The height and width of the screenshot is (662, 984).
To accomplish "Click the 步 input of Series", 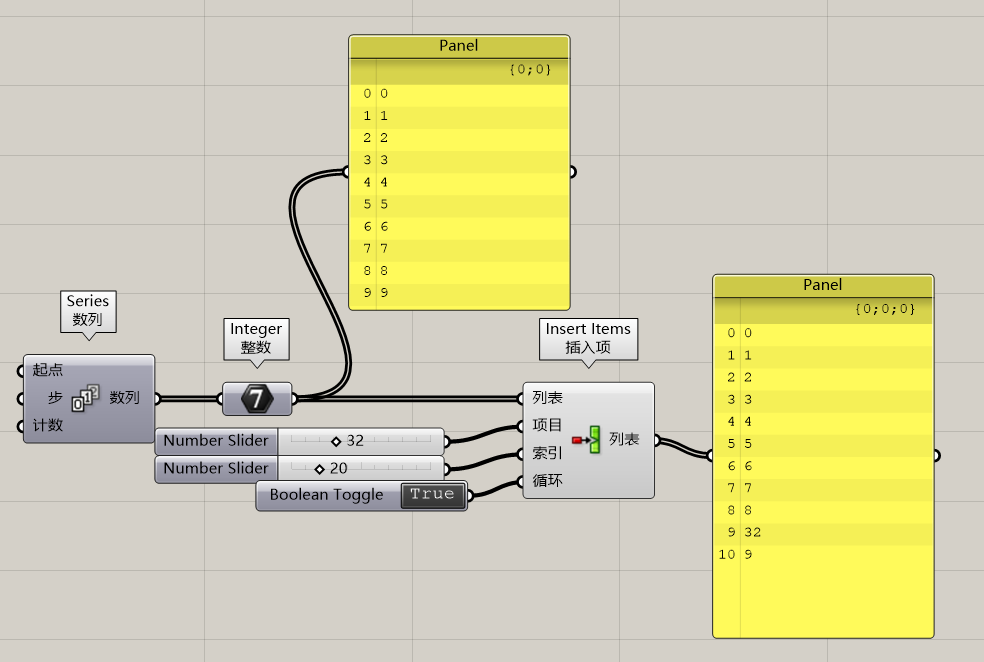I will click(55, 398).
